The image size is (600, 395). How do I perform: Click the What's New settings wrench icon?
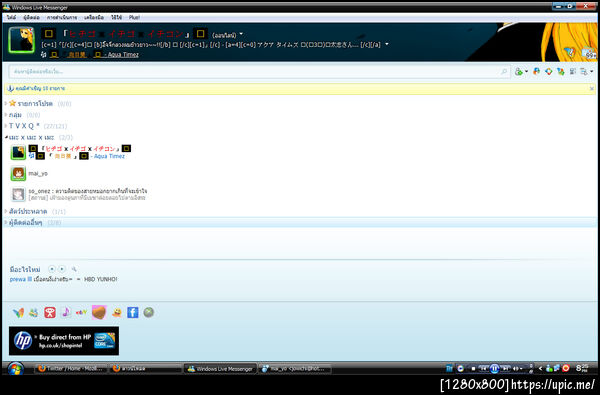click(74, 269)
